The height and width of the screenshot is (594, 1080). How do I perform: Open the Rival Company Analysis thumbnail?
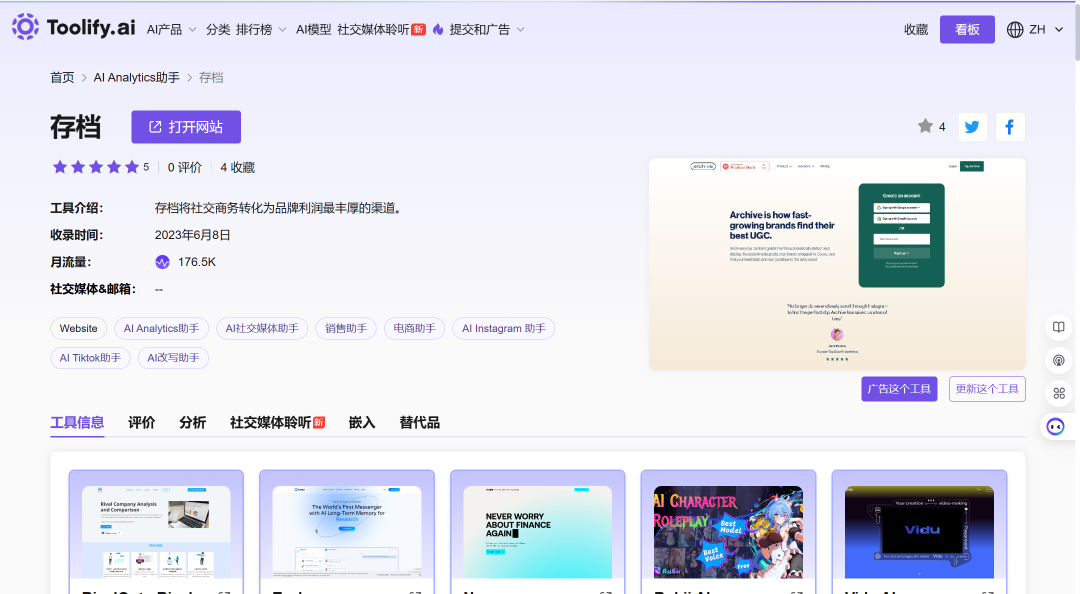pos(156,532)
